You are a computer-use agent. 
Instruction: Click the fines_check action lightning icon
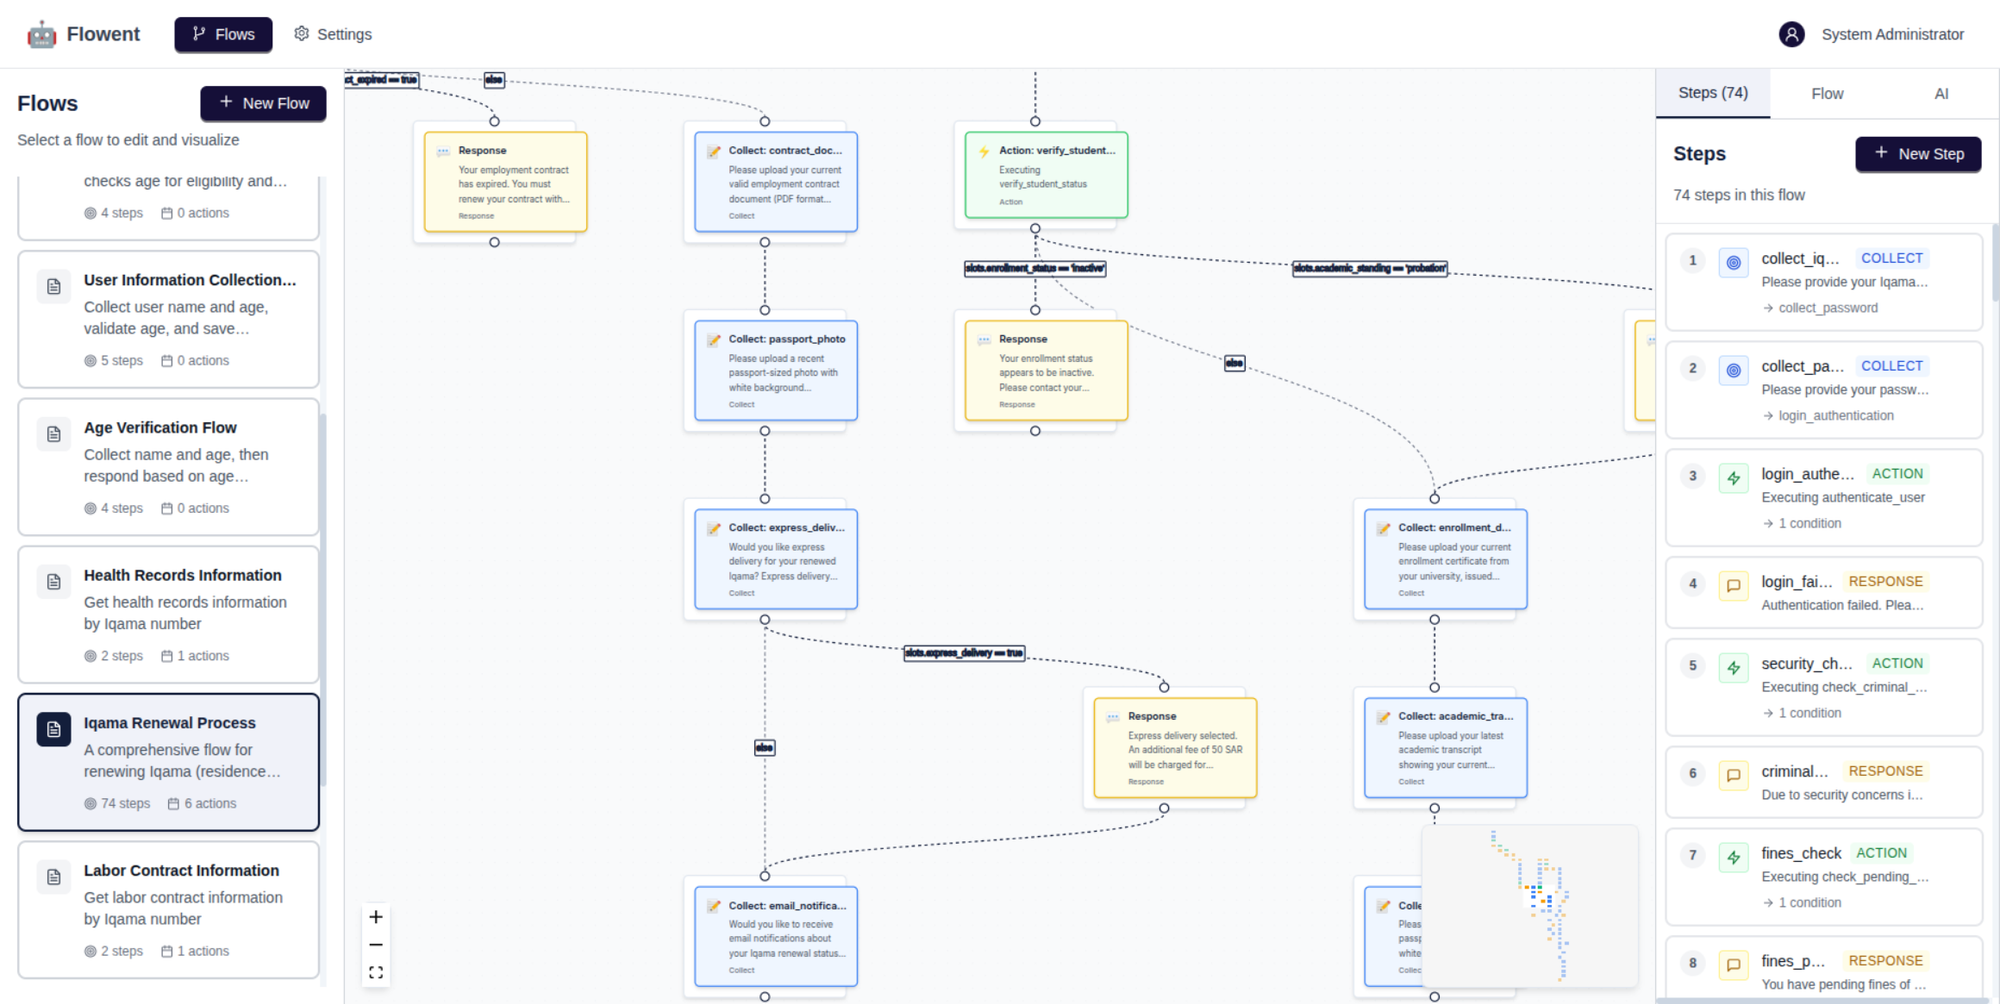(1733, 857)
